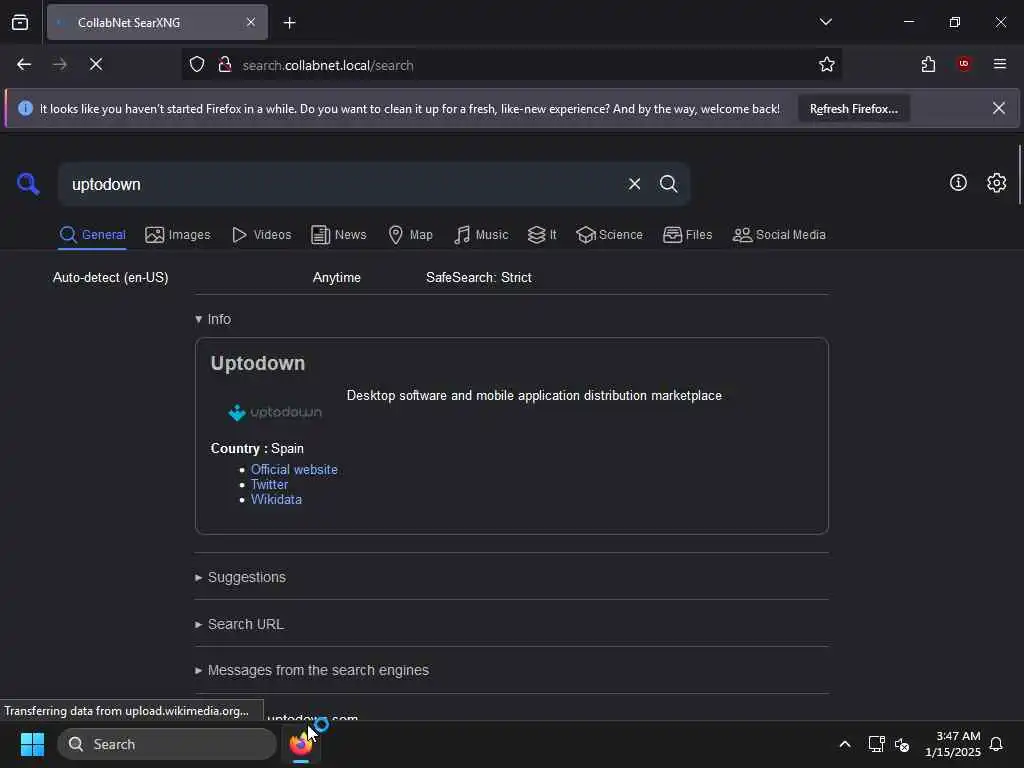Open the list all tabs chevron
Image resolution: width=1024 pixels, height=768 pixels.
(825, 22)
